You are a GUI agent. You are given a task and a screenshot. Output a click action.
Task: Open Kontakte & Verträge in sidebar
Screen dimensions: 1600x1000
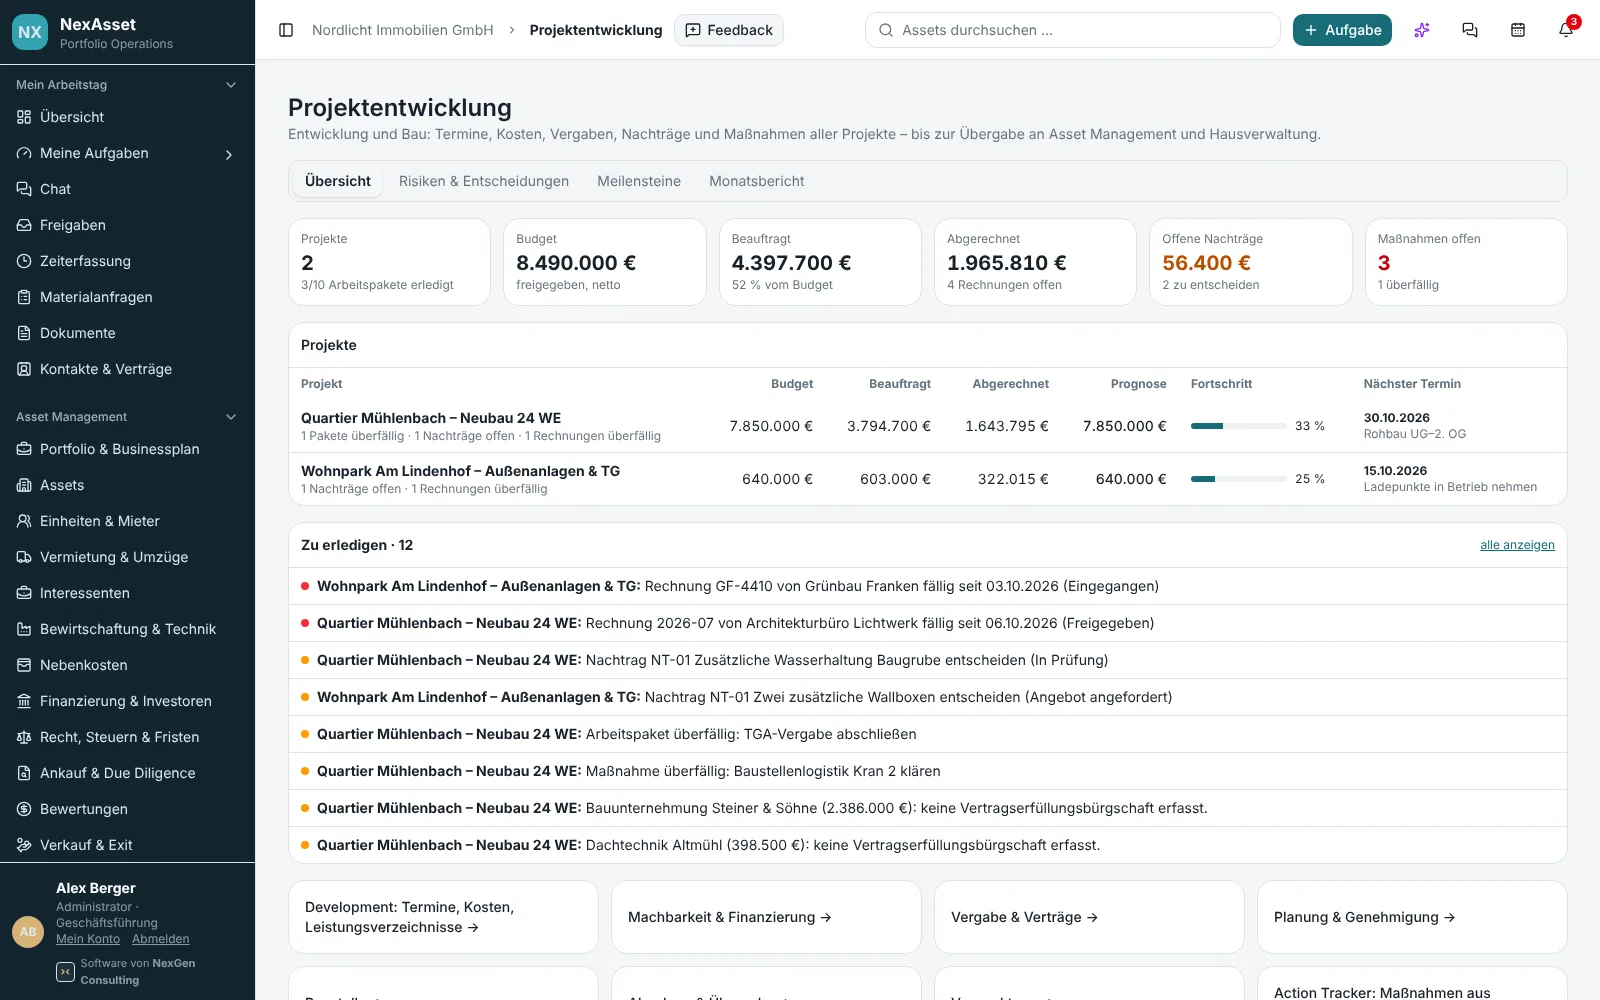[x=127, y=369]
